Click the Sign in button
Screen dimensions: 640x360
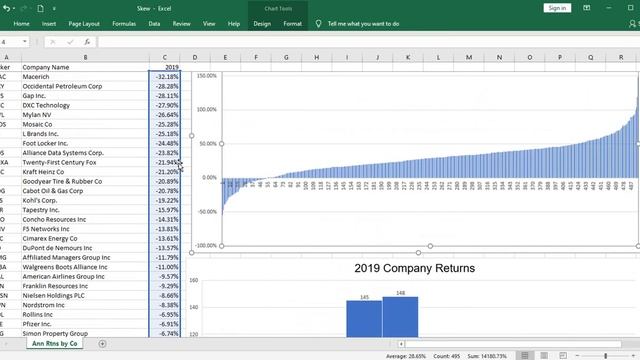pos(557,8)
